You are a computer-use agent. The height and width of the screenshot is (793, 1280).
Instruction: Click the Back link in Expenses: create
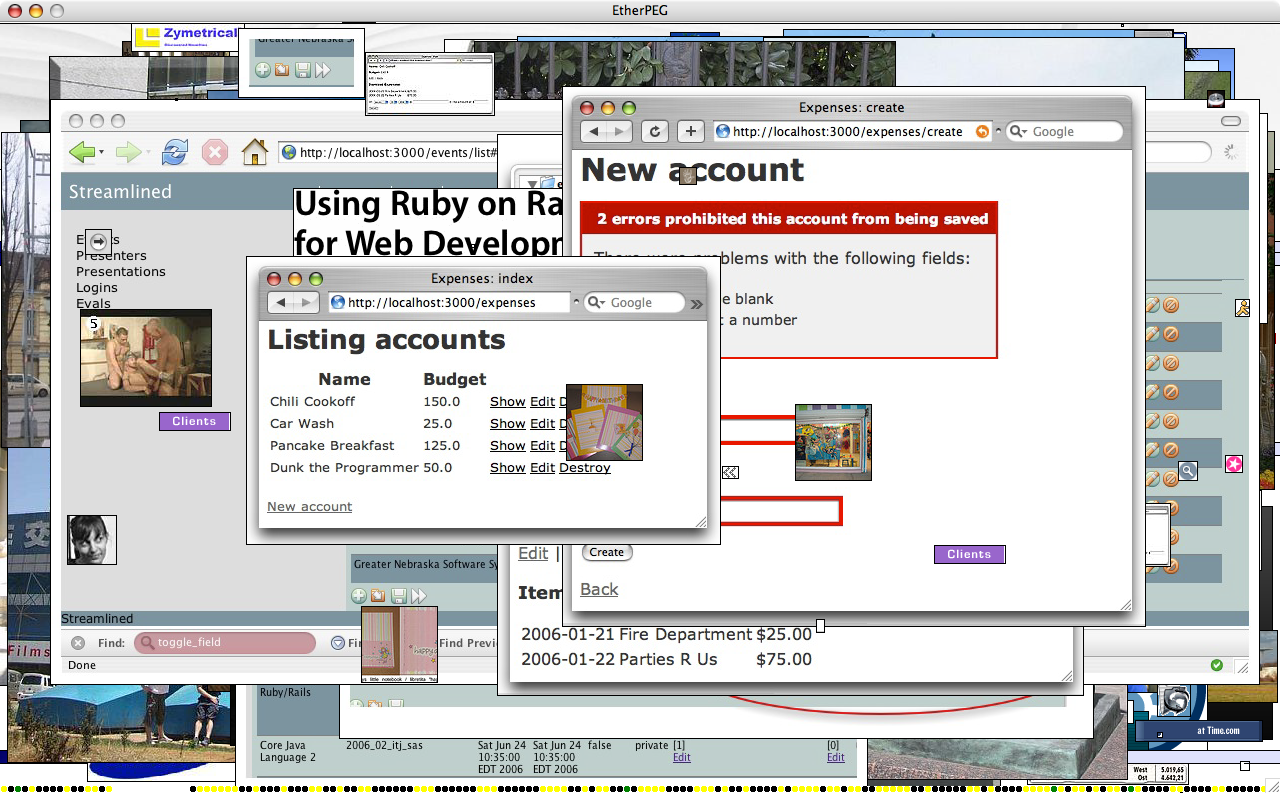coord(599,589)
